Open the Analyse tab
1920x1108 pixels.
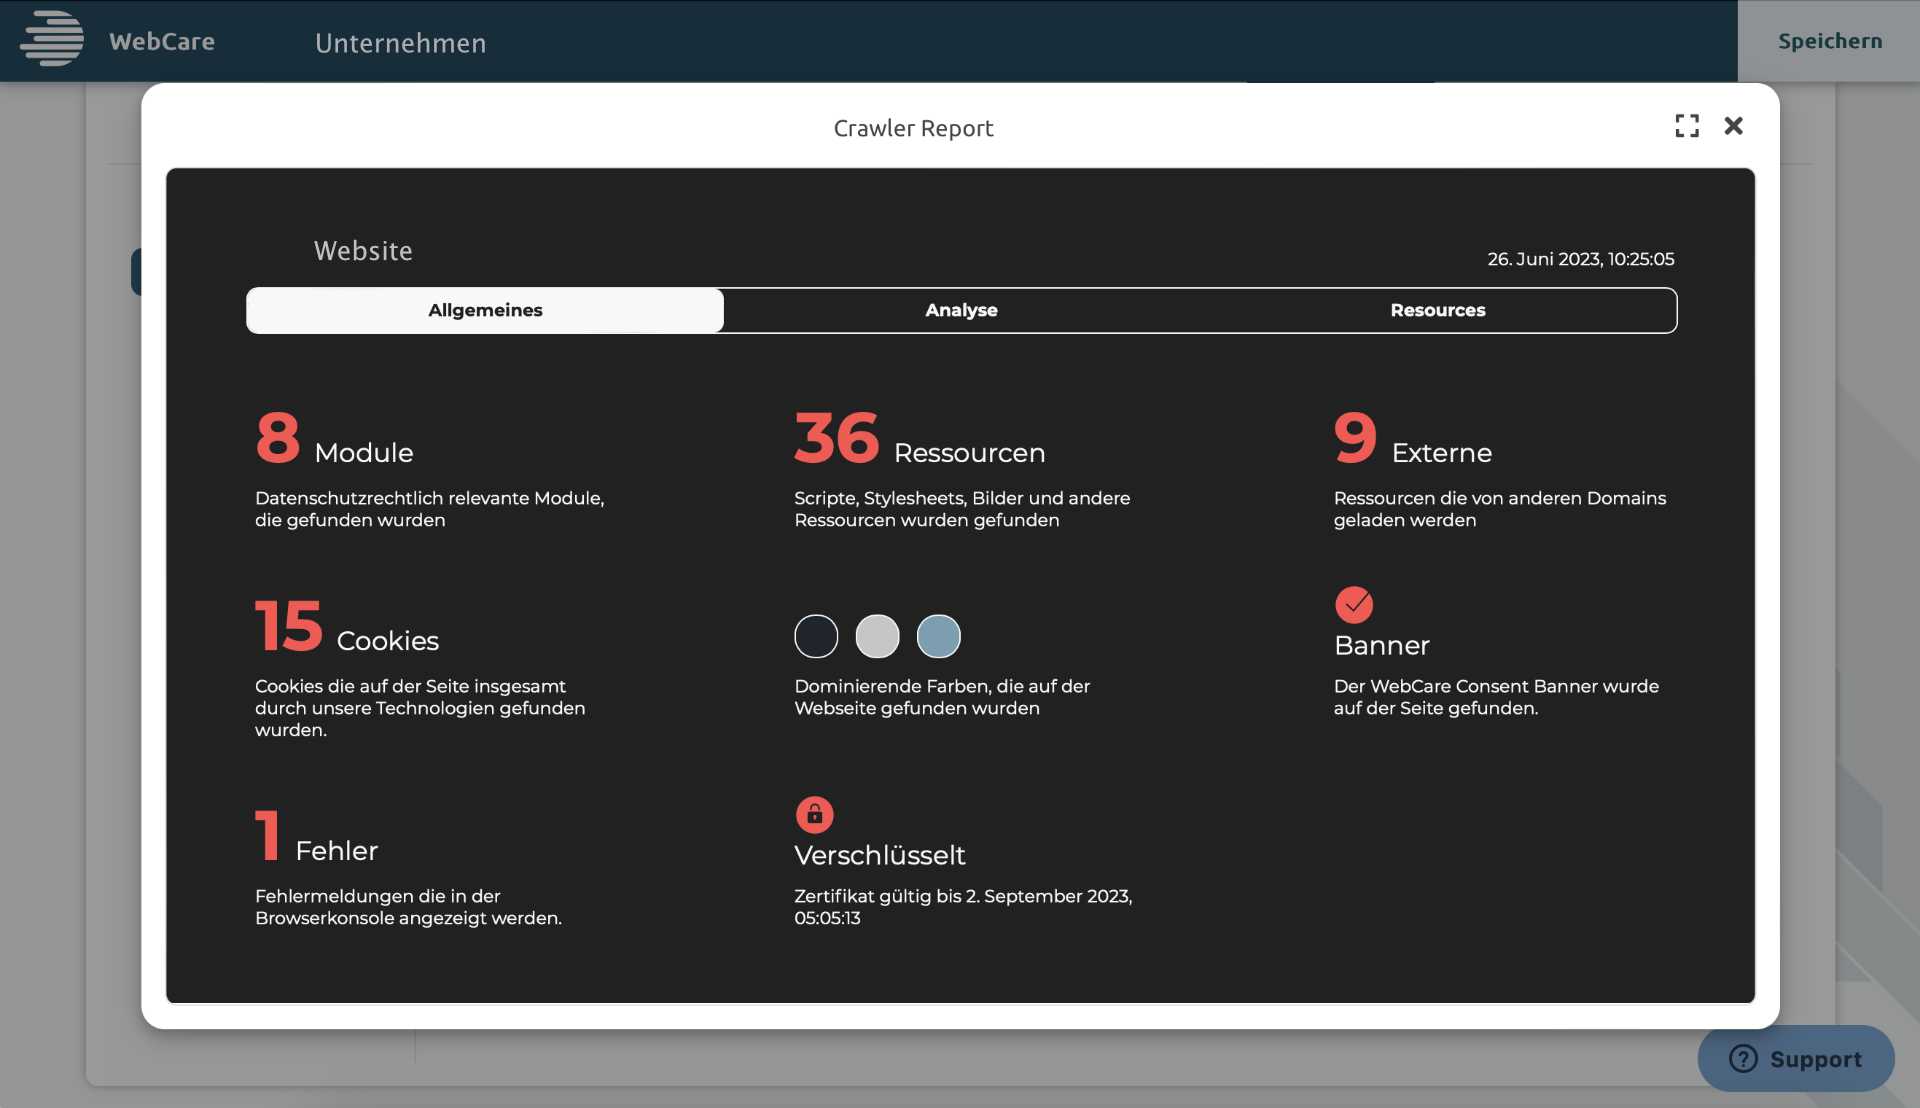pos(961,310)
